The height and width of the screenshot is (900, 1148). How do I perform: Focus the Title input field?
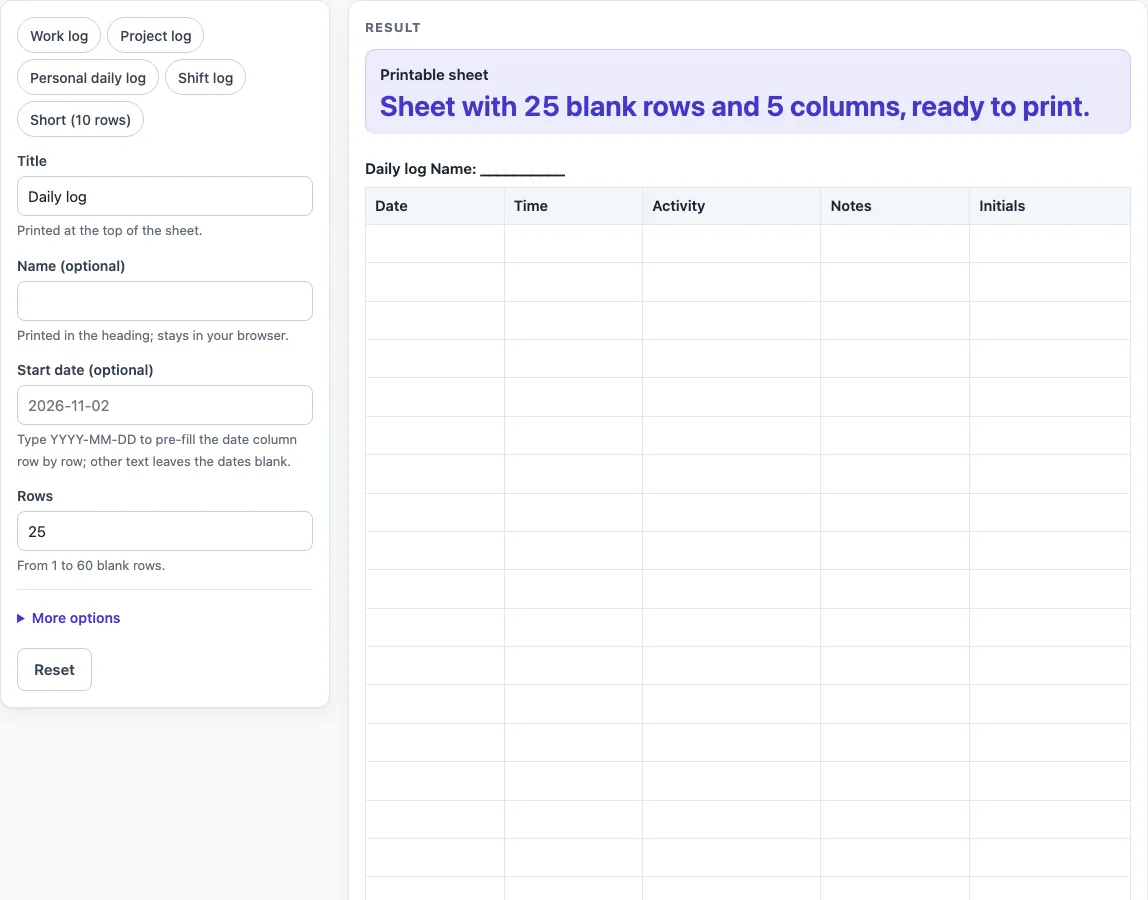pyautogui.click(x=165, y=196)
